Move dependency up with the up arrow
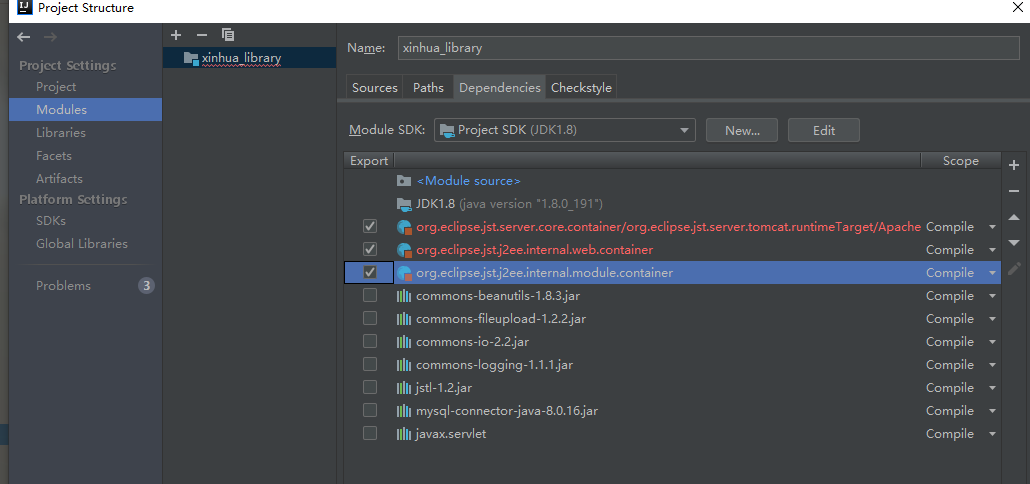This screenshot has height=484, width=1030. click(x=1014, y=217)
